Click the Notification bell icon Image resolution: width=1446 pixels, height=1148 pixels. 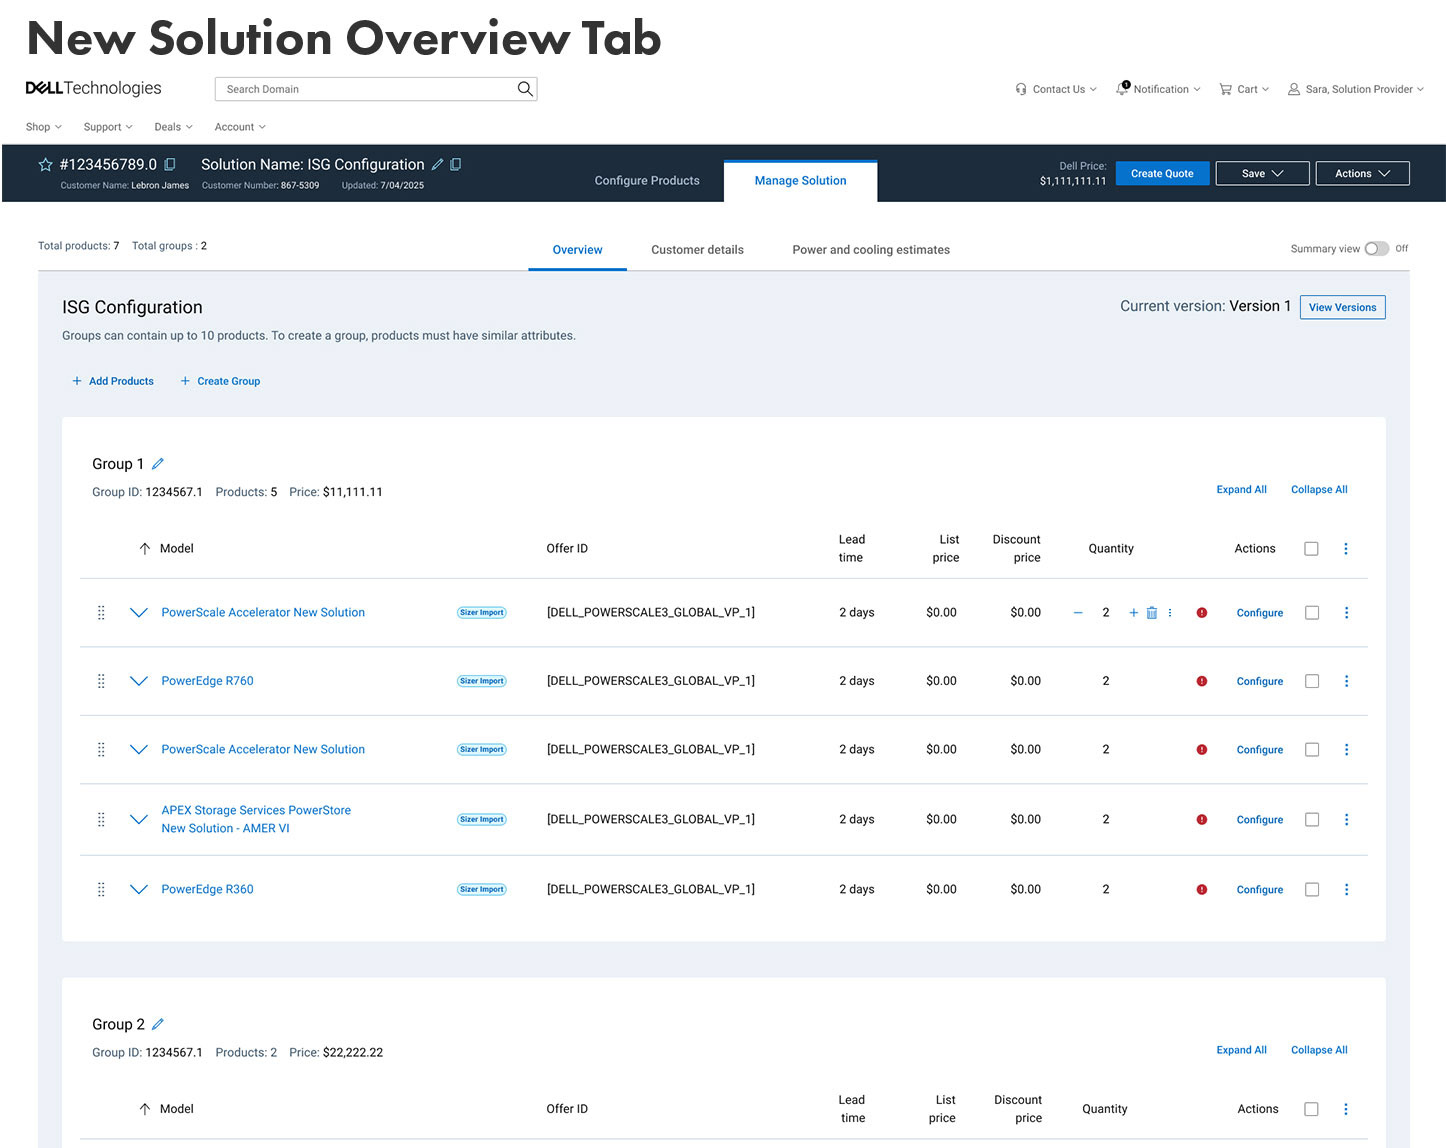pyautogui.click(x=1122, y=88)
